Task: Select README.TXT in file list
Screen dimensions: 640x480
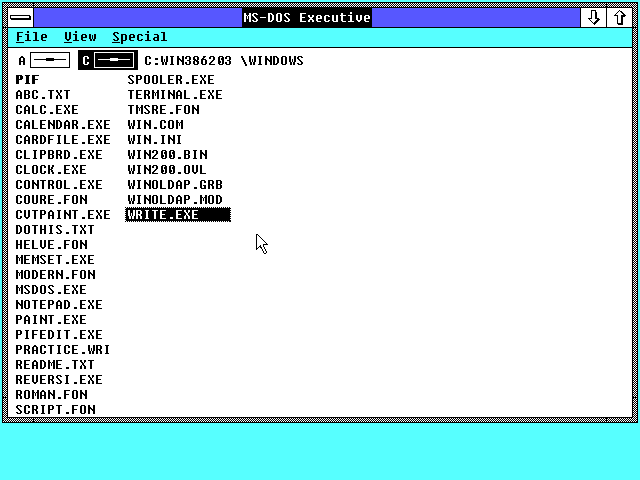Action: (55, 364)
